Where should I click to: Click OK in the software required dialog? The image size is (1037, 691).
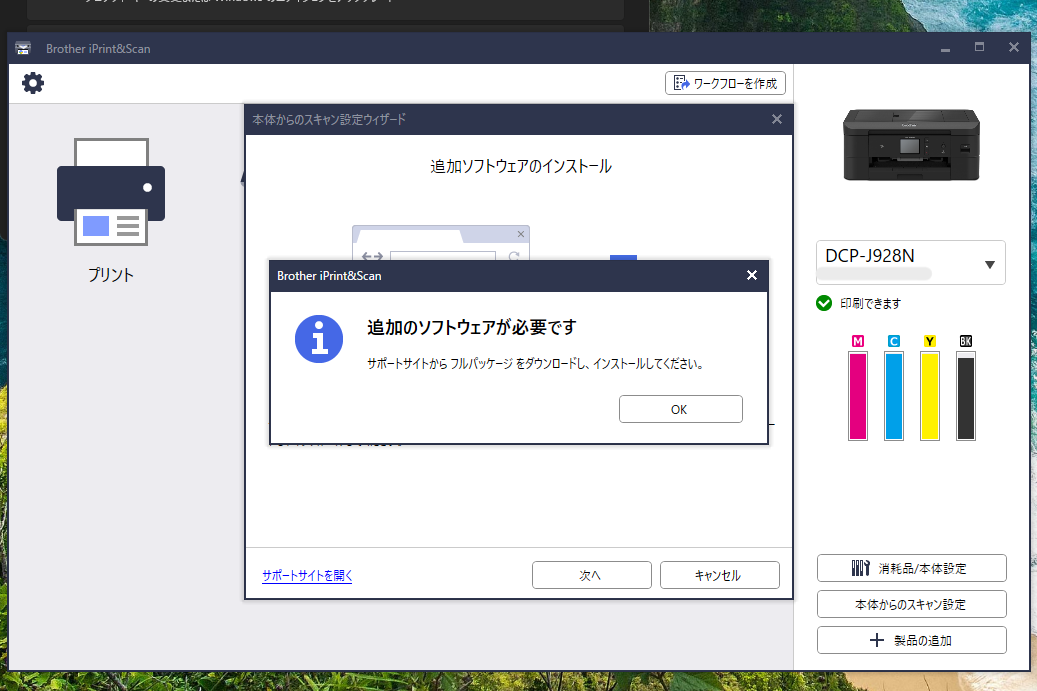click(x=681, y=409)
